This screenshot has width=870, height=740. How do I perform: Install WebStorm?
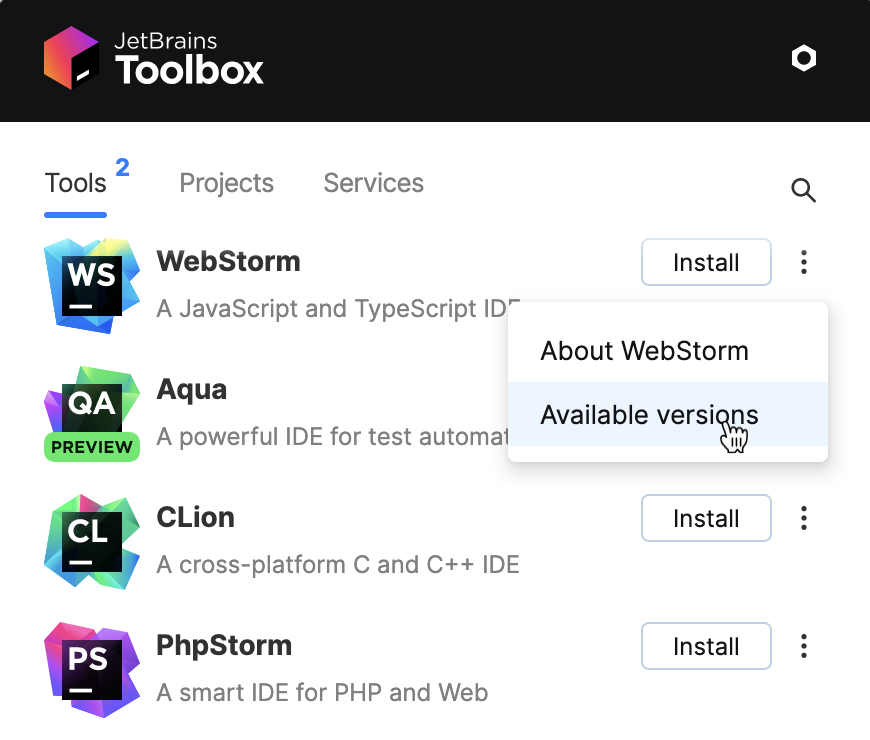tap(706, 262)
